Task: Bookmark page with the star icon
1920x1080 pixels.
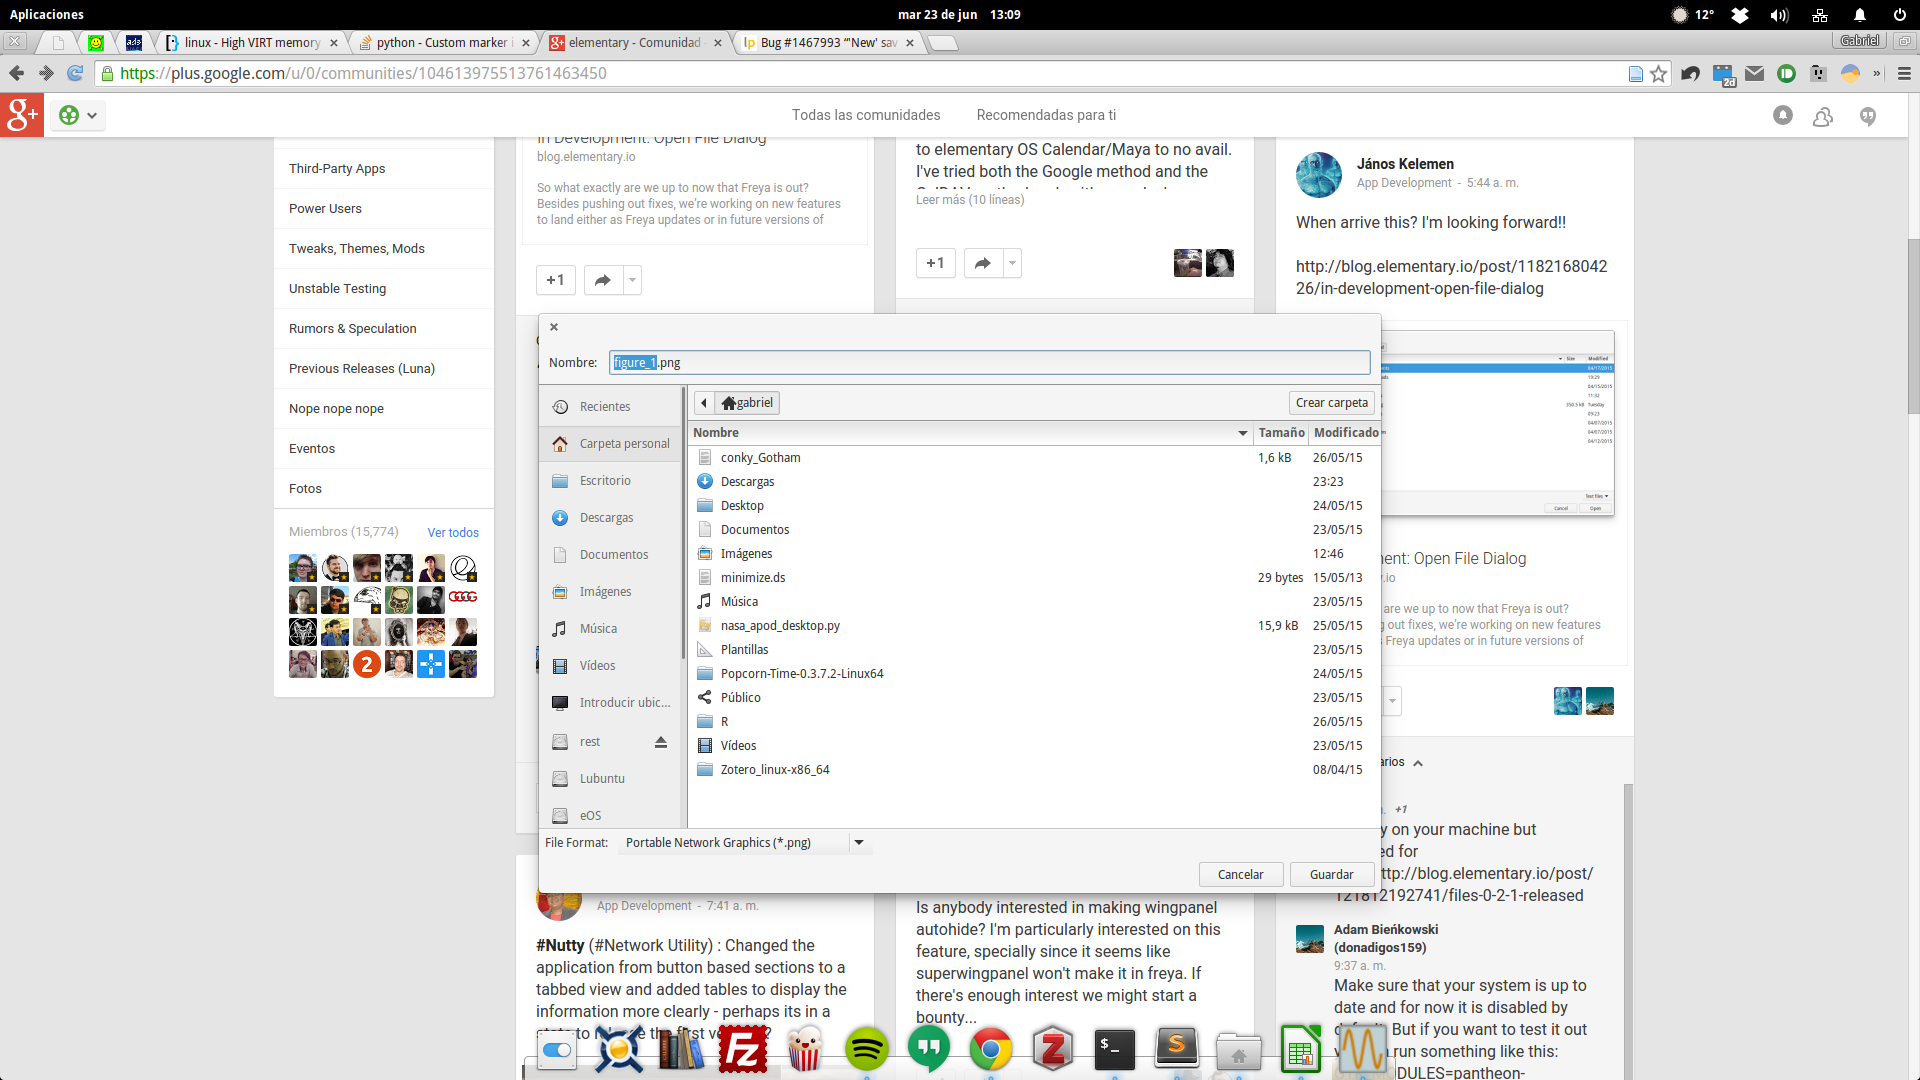Action: tap(1659, 73)
